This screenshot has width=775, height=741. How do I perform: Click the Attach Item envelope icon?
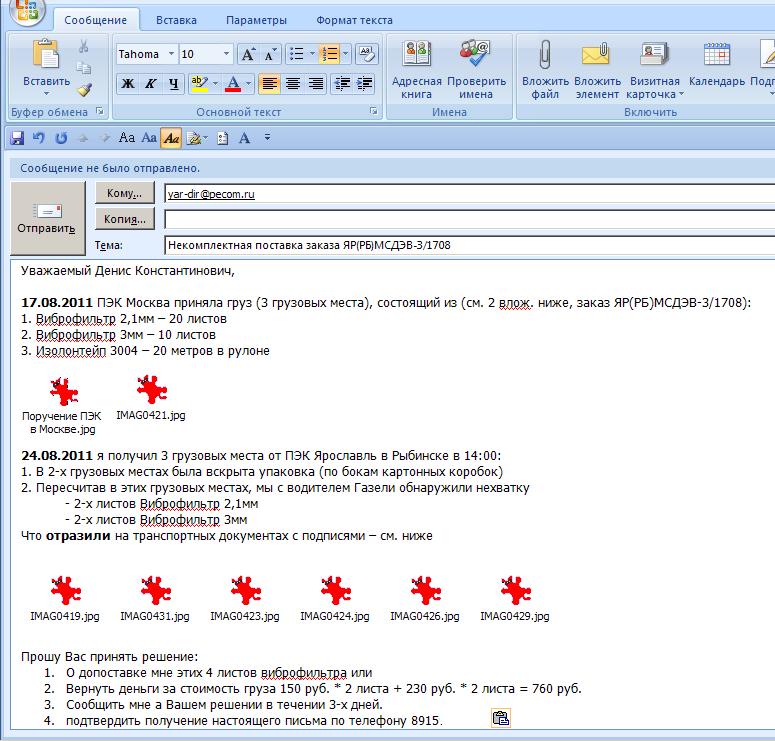pyautogui.click(x=596, y=55)
